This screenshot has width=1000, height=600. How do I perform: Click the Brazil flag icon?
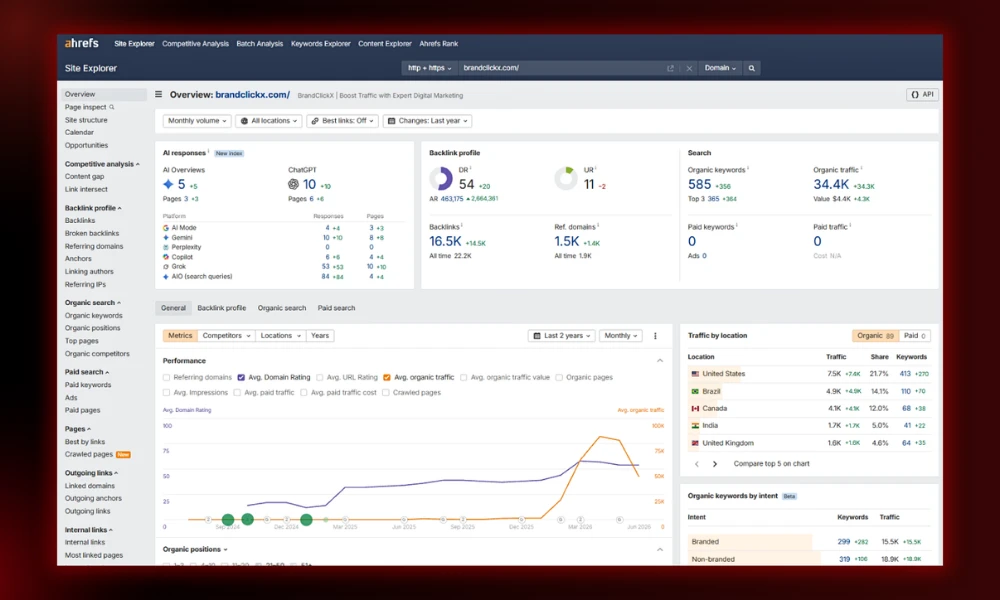click(695, 391)
